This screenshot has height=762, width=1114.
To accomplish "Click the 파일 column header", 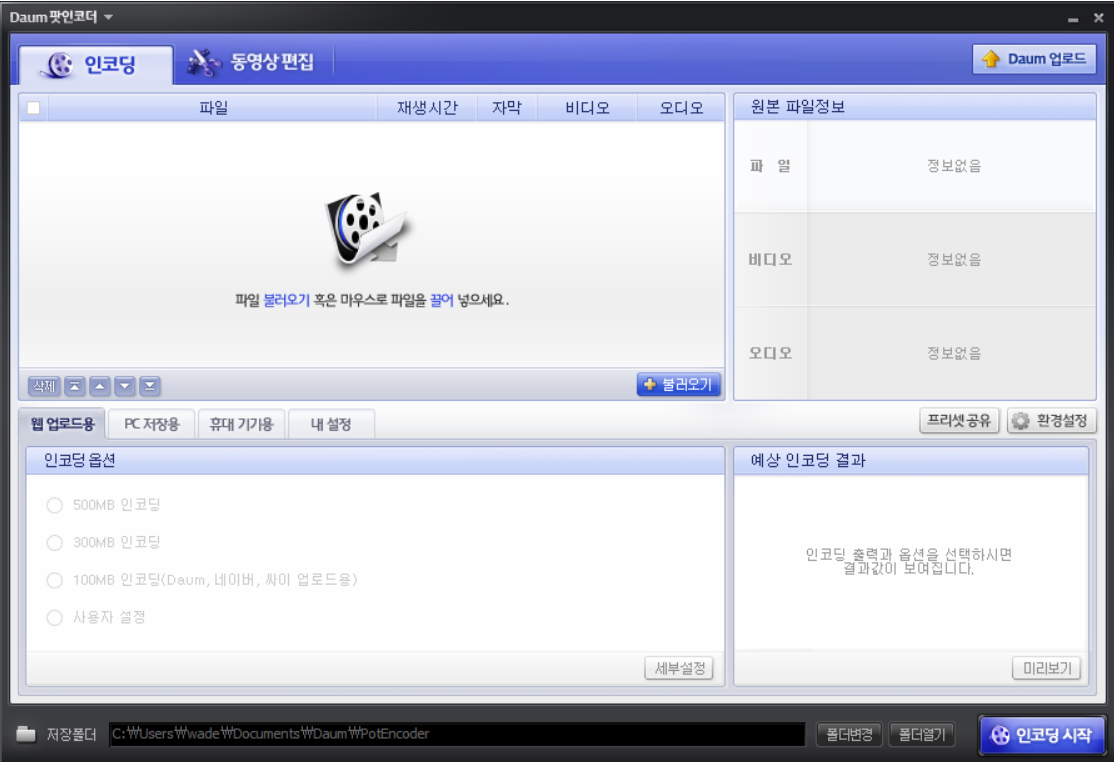I will tap(213, 108).
